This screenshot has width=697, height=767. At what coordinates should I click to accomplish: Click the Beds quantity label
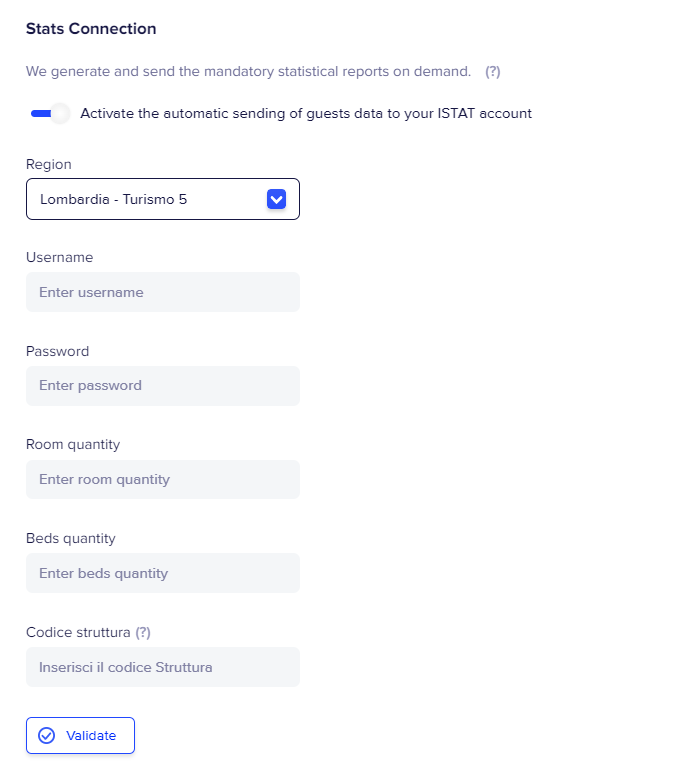70,538
